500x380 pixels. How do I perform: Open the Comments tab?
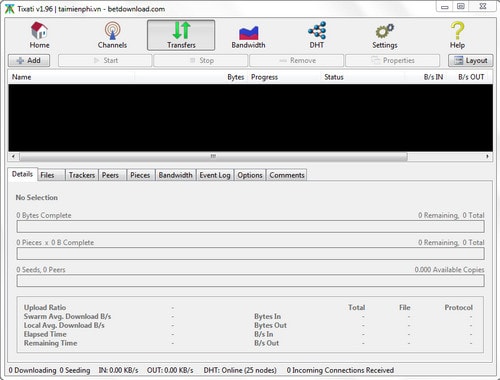pyautogui.click(x=287, y=175)
